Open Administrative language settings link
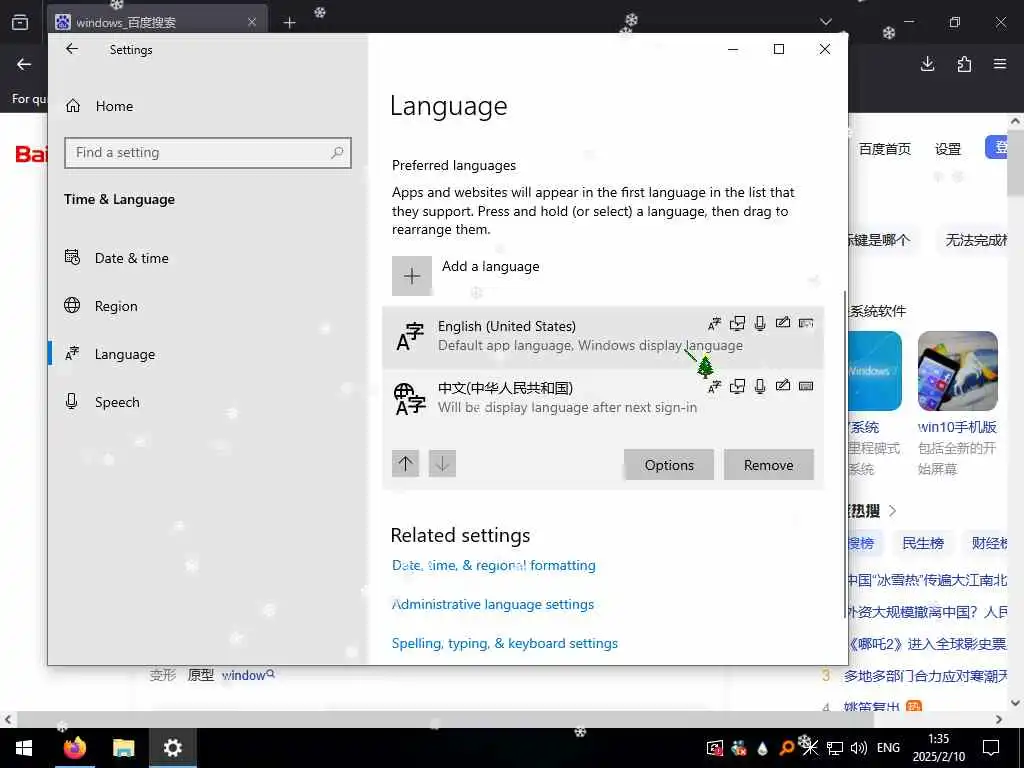The width and height of the screenshot is (1024, 768). click(493, 605)
